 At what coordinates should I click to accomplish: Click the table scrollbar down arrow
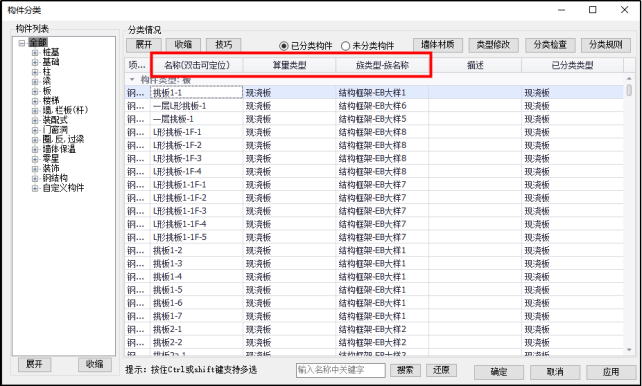click(x=629, y=350)
